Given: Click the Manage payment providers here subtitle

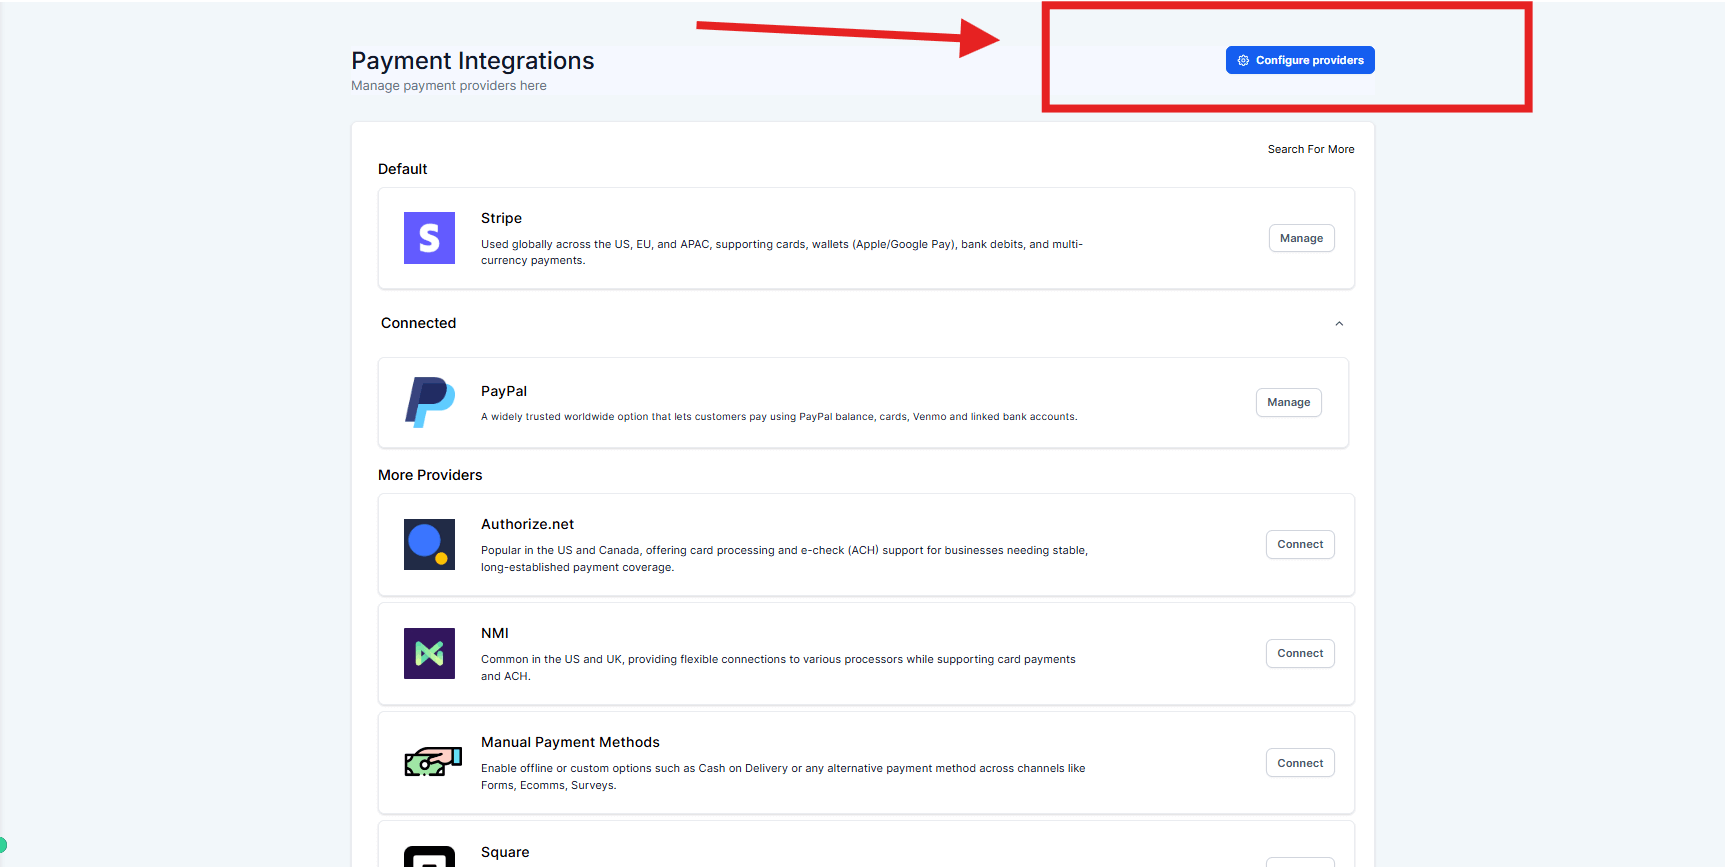Looking at the screenshot, I should tap(449, 86).
